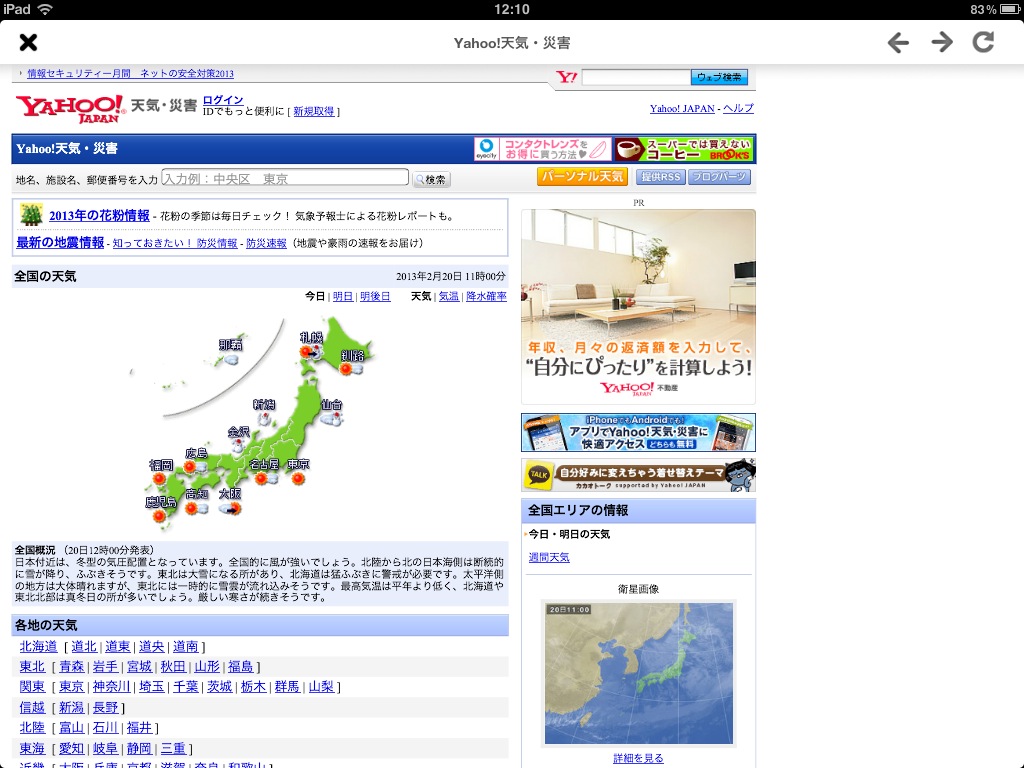Select the 天気 map view tab
Screen dimensions: 1024x768
421,296
